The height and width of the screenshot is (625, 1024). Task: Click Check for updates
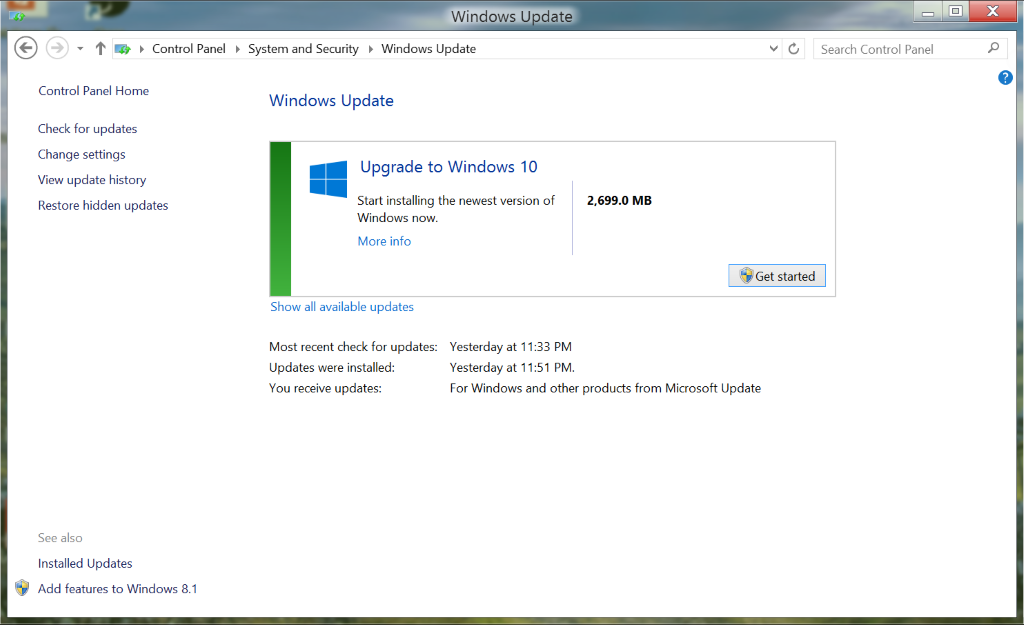(x=88, y=129)
